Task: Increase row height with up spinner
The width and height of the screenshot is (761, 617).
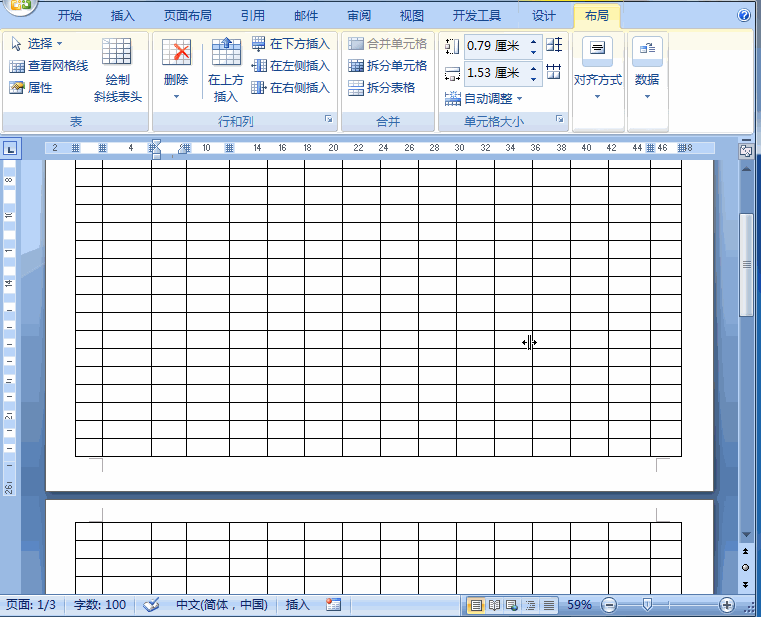Action: [x=534, y=41]
